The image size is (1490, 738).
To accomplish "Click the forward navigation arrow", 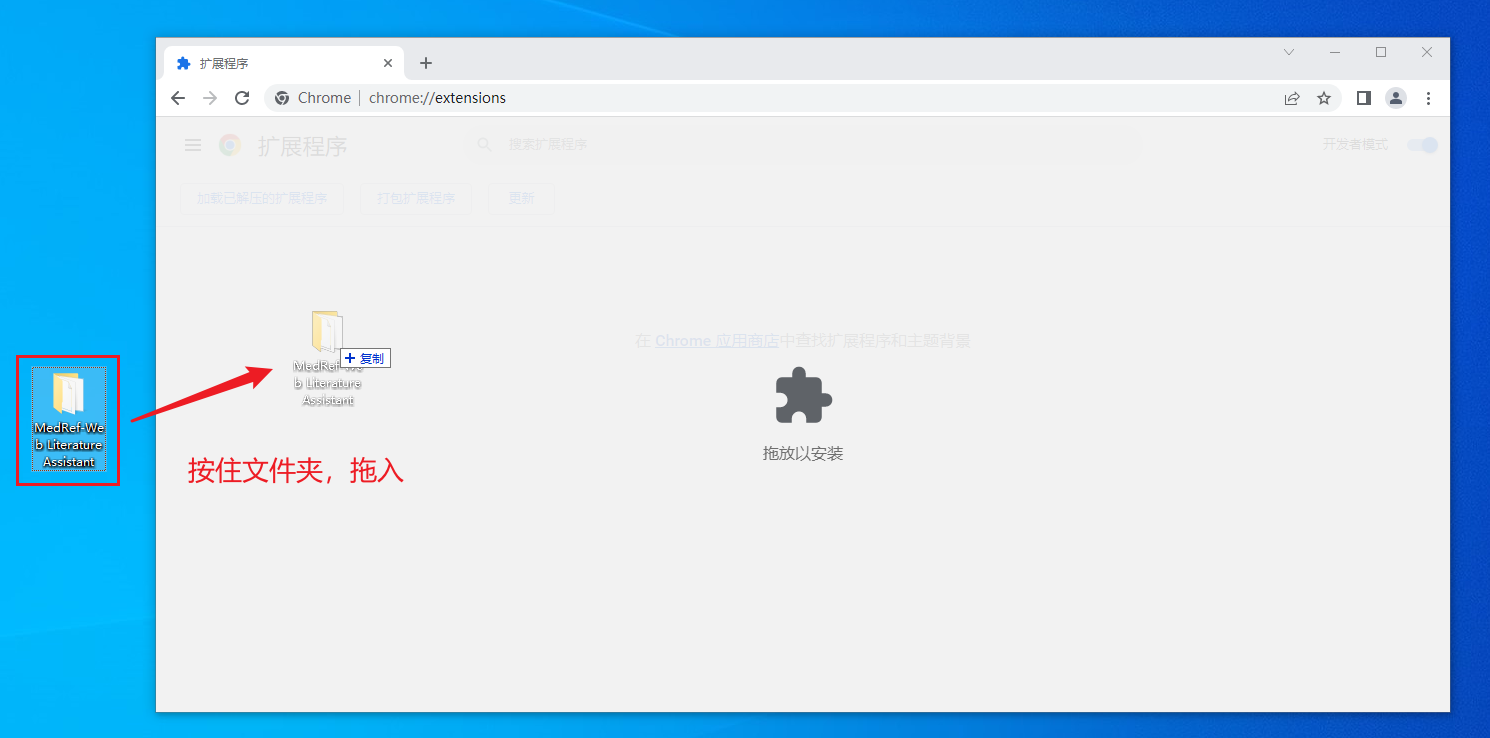I will (210, 98).
